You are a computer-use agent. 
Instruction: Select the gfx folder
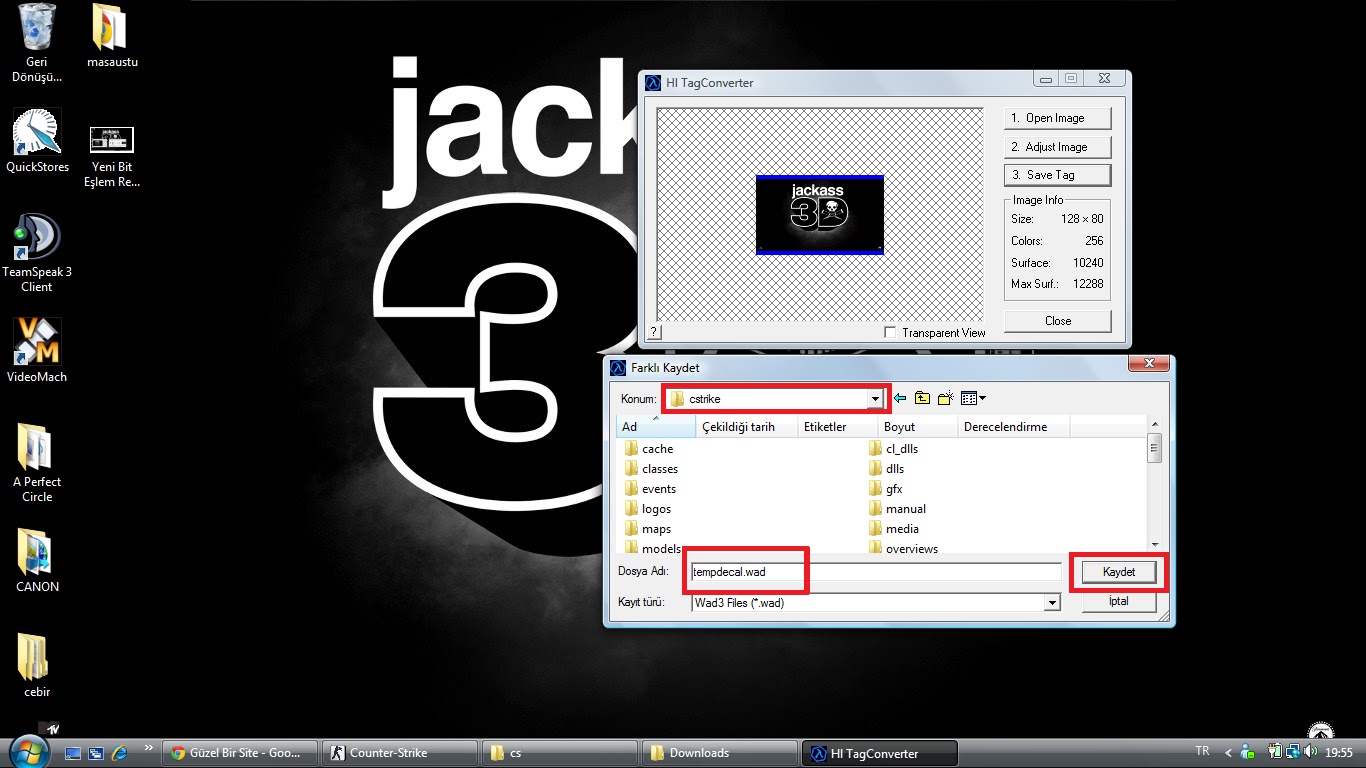(886, 489)
